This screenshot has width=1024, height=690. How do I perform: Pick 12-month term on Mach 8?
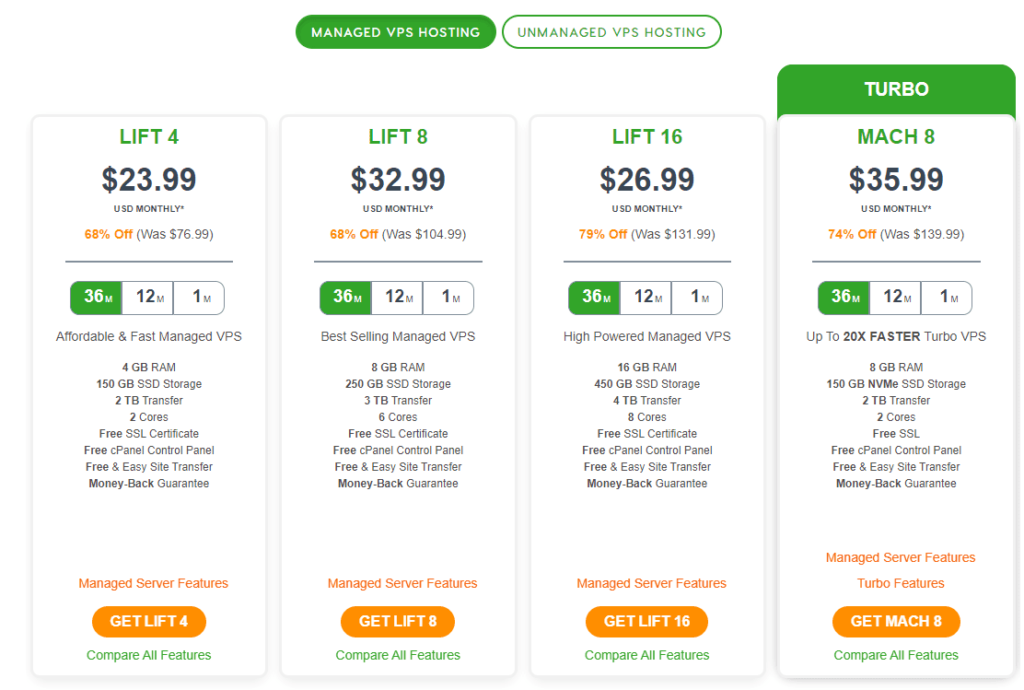(x=895, y=298)
